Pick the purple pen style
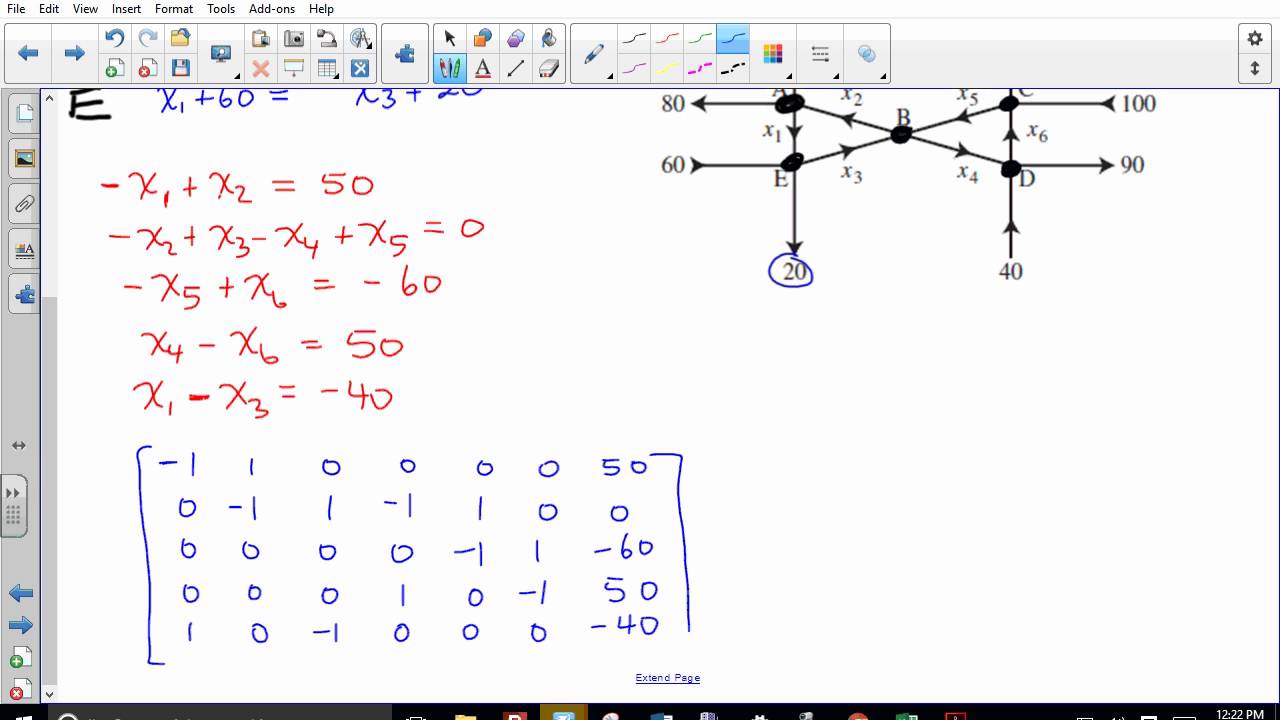This screenshot has height=720, width=1280. click(x=634, y=69)
